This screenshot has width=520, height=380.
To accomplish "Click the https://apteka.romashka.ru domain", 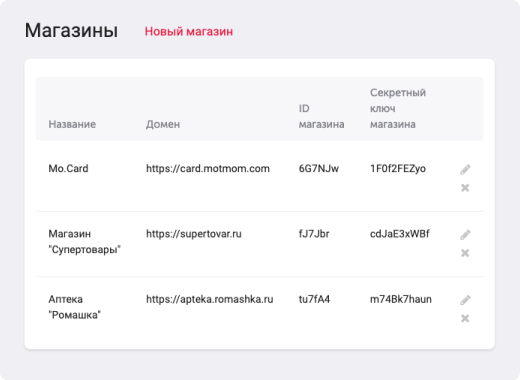I will click(x=209, y=299).
